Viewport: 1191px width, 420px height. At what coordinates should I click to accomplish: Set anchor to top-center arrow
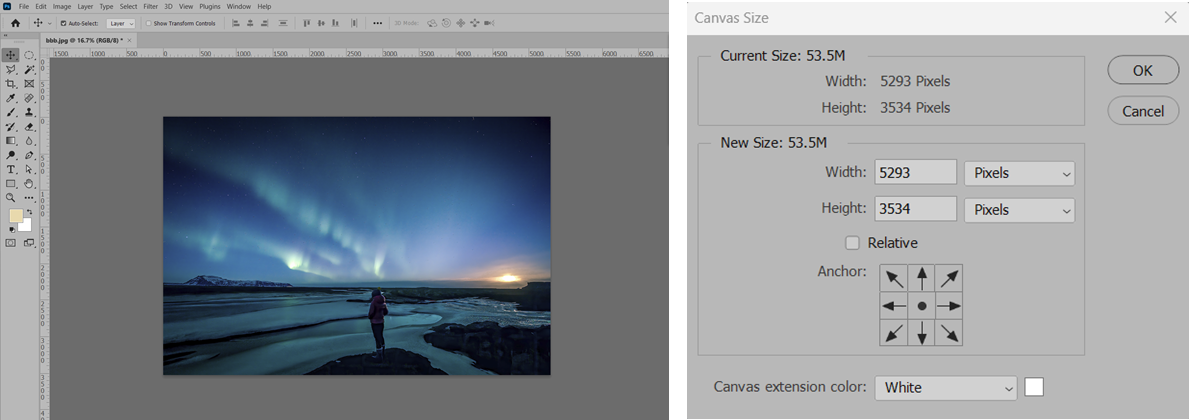click(x=921, y=278)
